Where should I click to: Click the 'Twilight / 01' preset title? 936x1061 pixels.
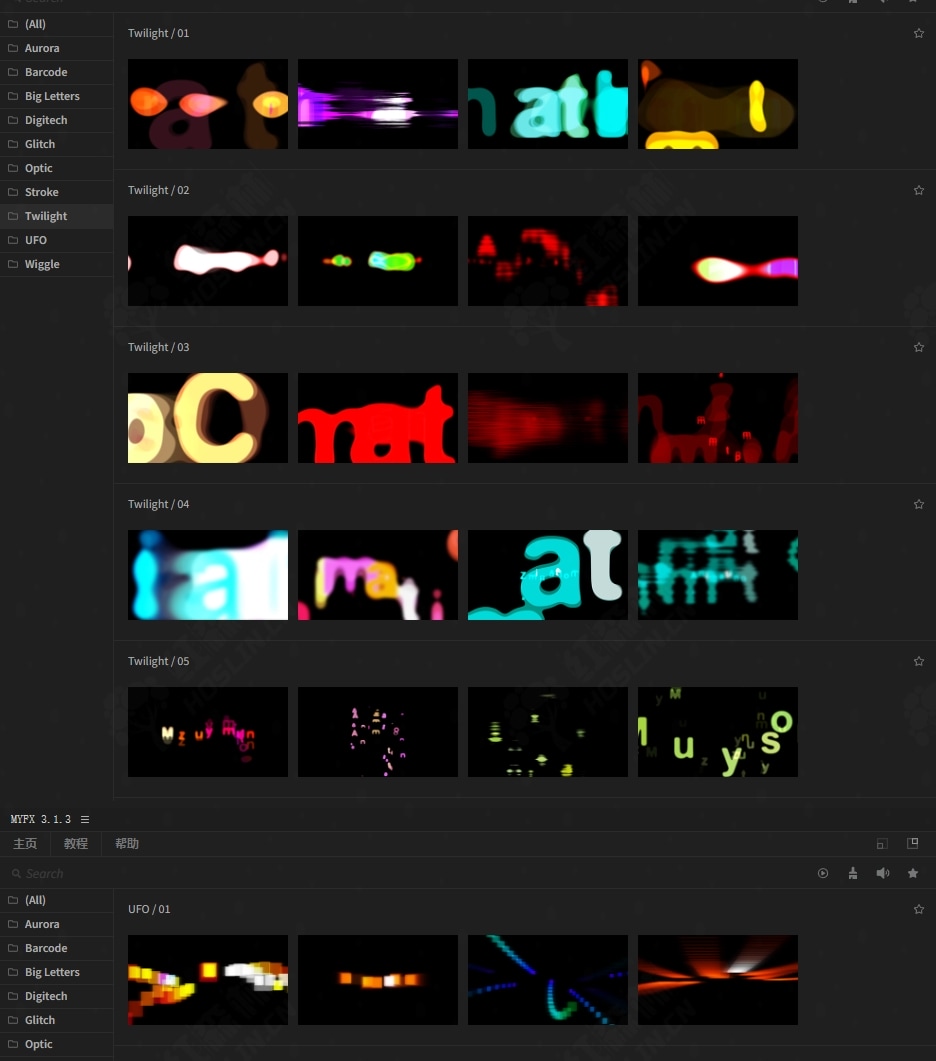click(x=158, y=33)
